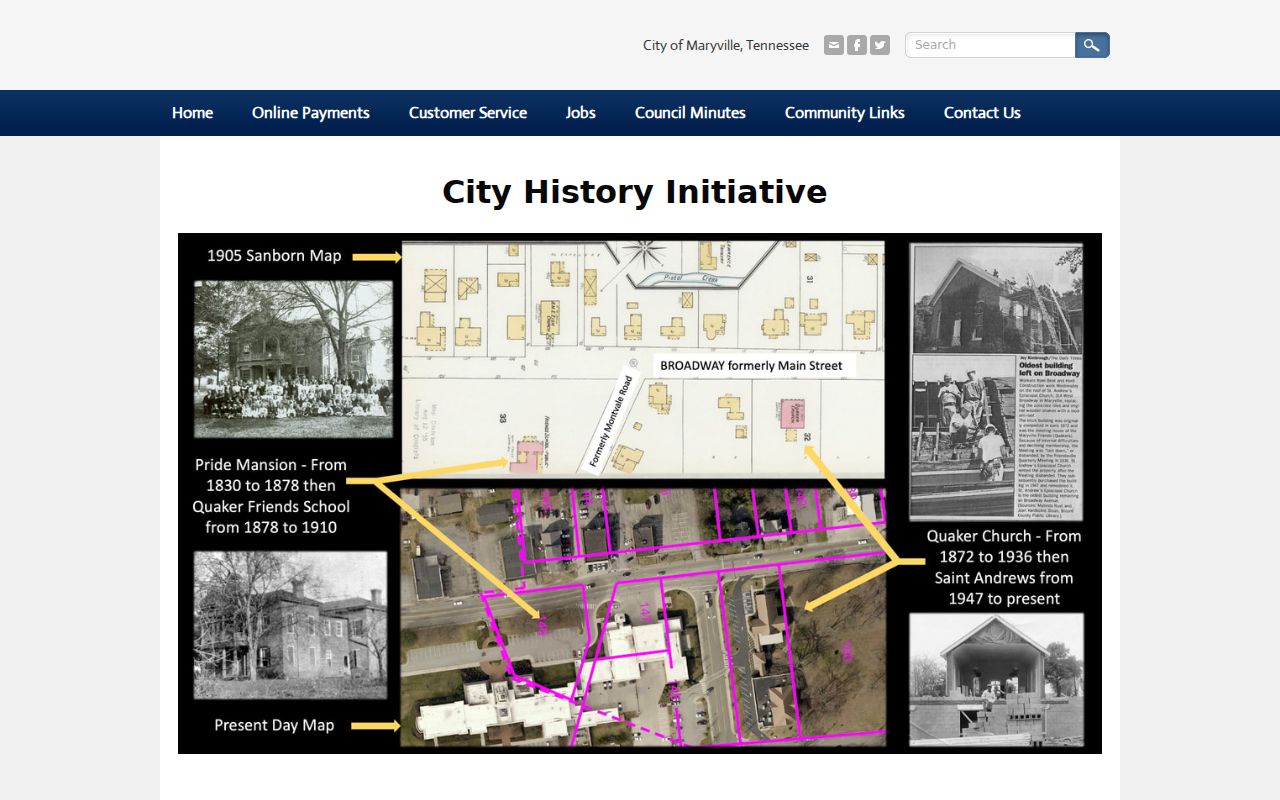Open the Contact Us menu item
The height and width of the screenshot is (800, 1280).
(x=982, y=113)
